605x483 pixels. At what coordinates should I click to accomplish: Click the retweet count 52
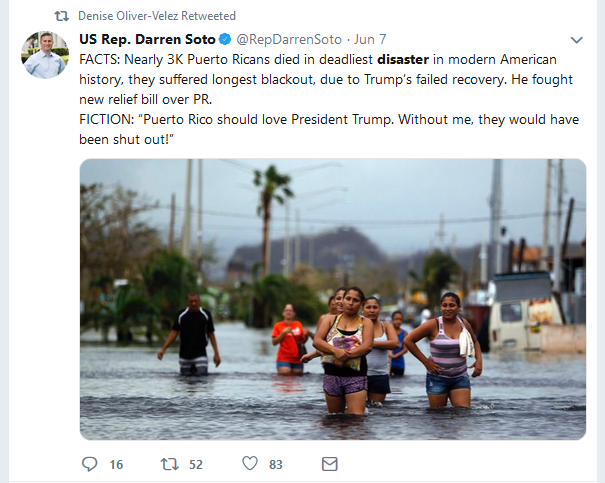[x=196, y=464]
